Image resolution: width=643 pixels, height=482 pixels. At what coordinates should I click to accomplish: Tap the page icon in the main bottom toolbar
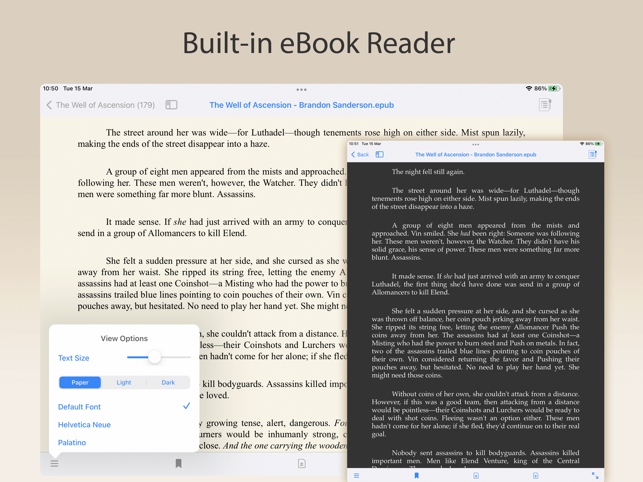pos(301,464)
